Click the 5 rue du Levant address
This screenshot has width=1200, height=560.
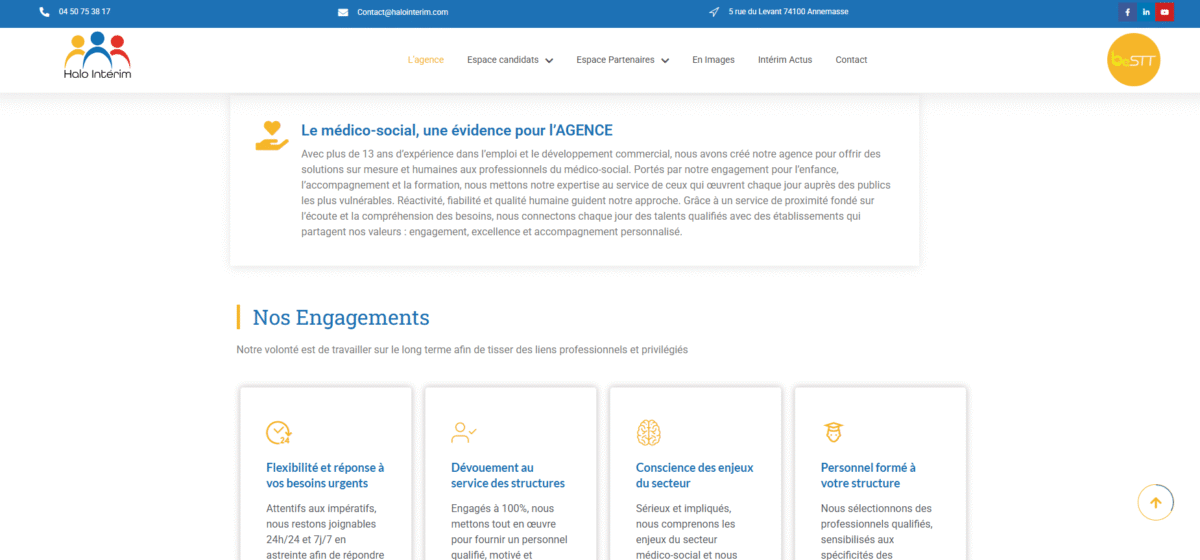789,12
